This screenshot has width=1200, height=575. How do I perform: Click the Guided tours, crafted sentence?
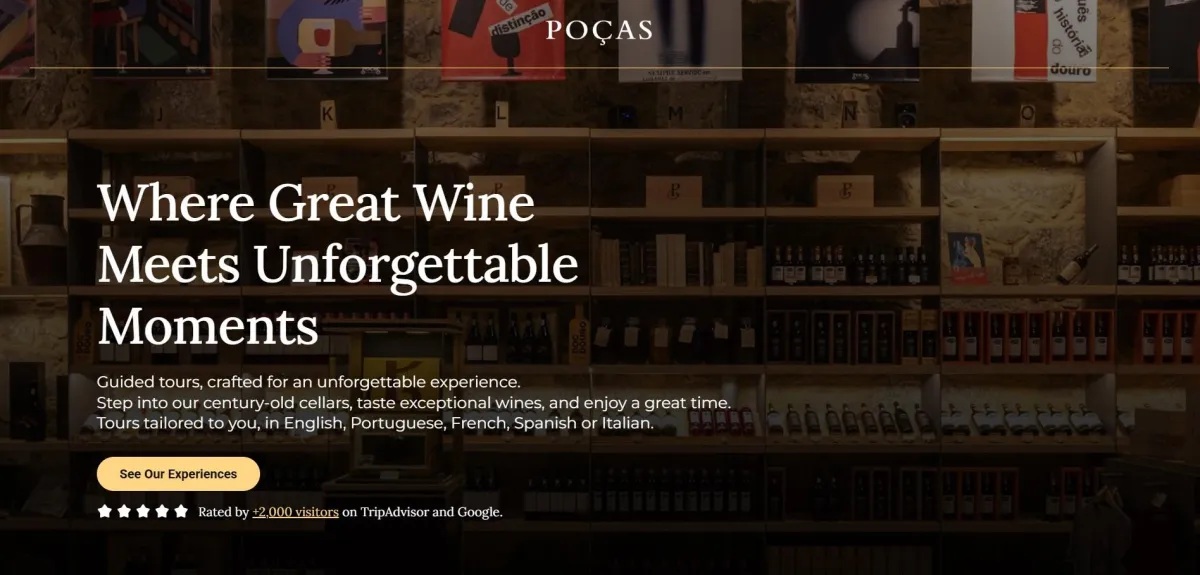(x=309, y=382)
